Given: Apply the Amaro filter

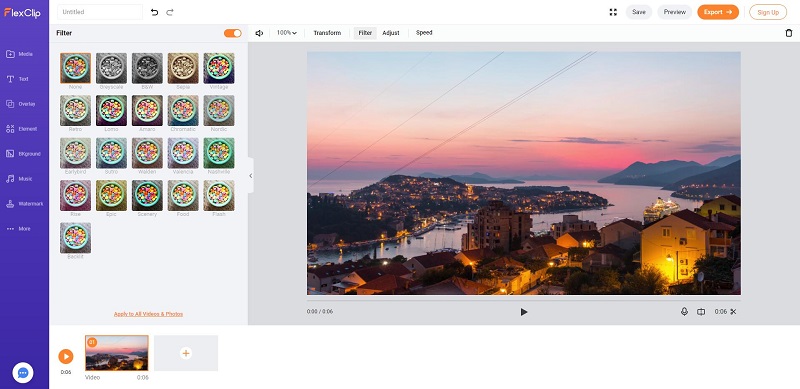Looking at the screenshot, I should [x=147, y=110].
